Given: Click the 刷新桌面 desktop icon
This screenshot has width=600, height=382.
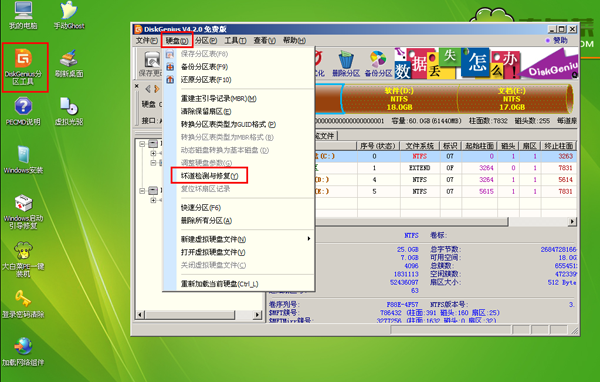Looking at the screenshot, I should (x=69, y=63).
